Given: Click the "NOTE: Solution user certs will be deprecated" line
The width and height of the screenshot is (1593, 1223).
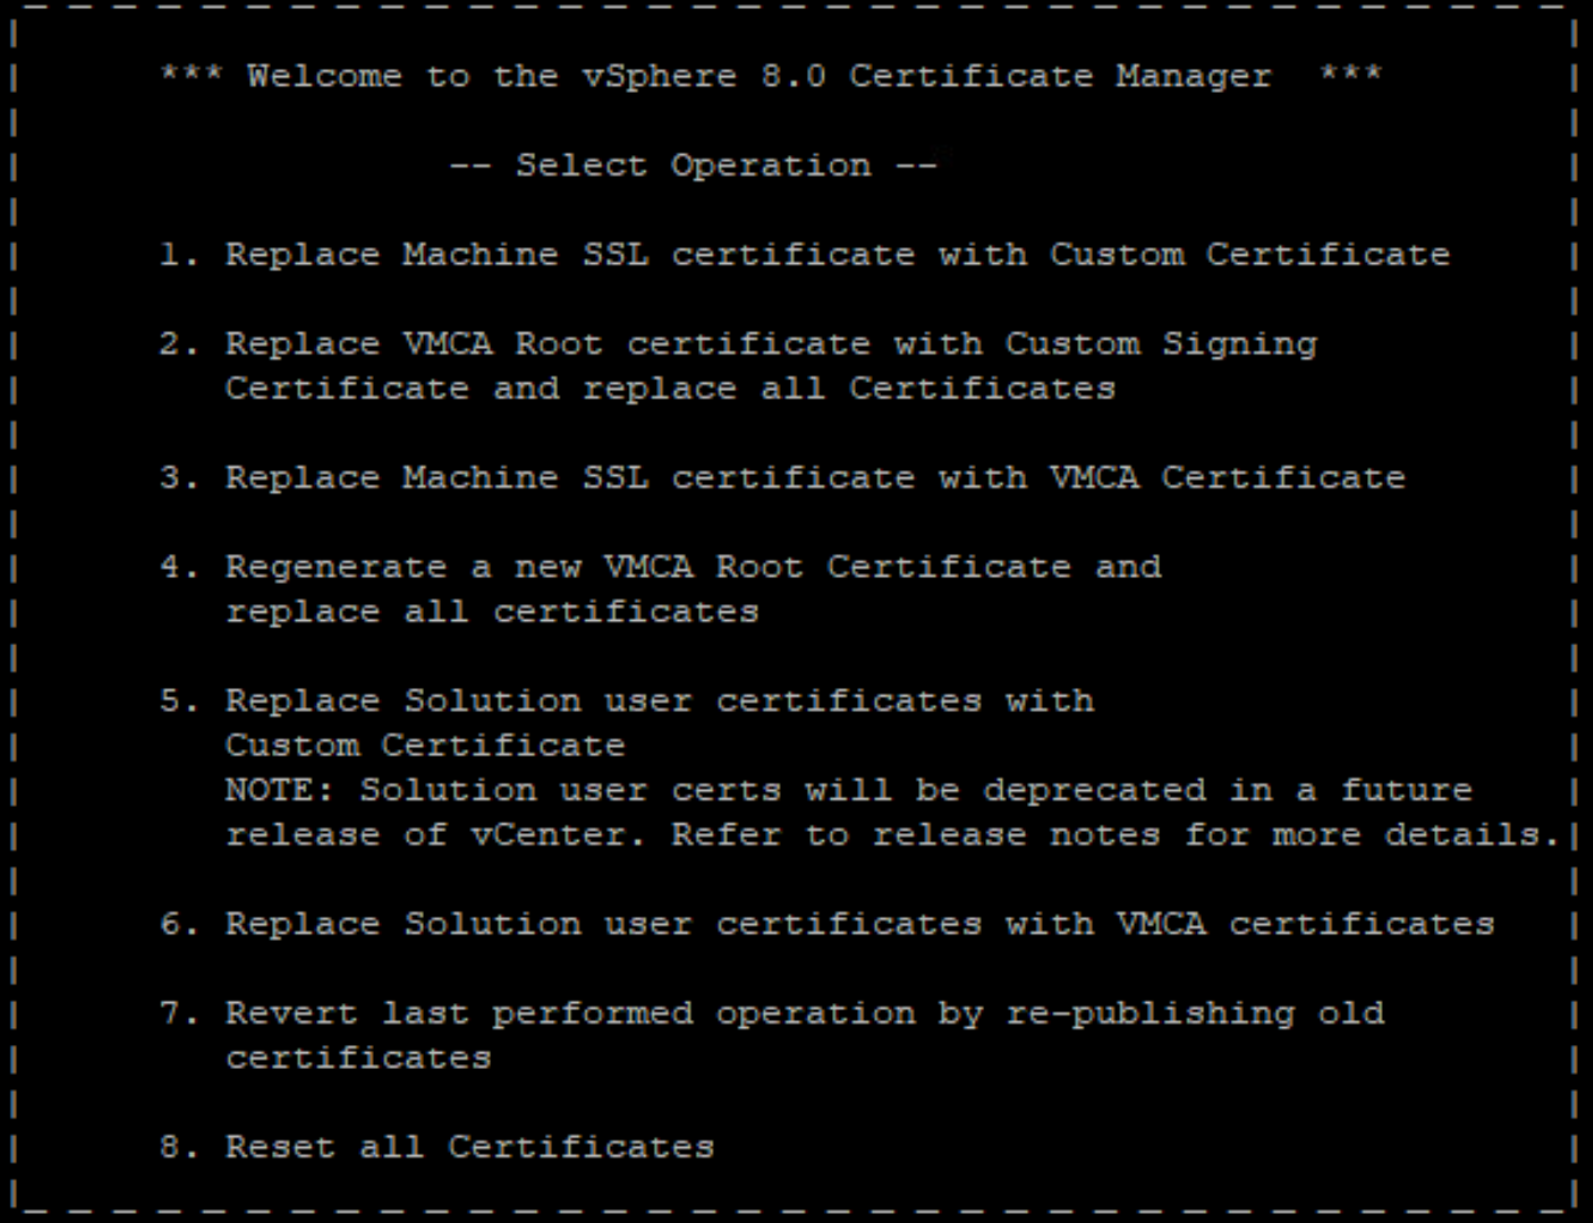Looking at the screenshot, I should point(849,790).
